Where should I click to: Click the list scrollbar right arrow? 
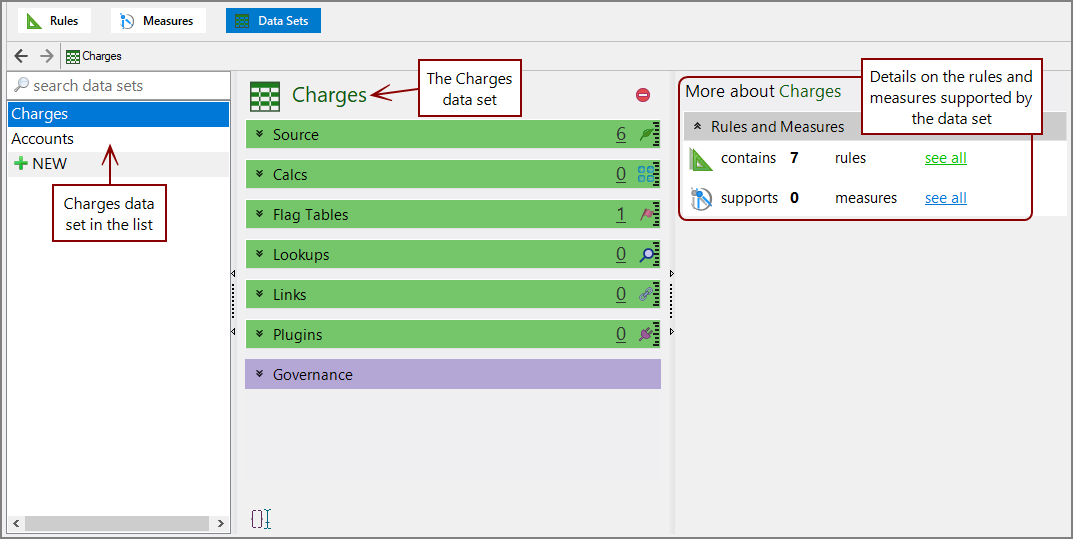(x=220, y=524)
